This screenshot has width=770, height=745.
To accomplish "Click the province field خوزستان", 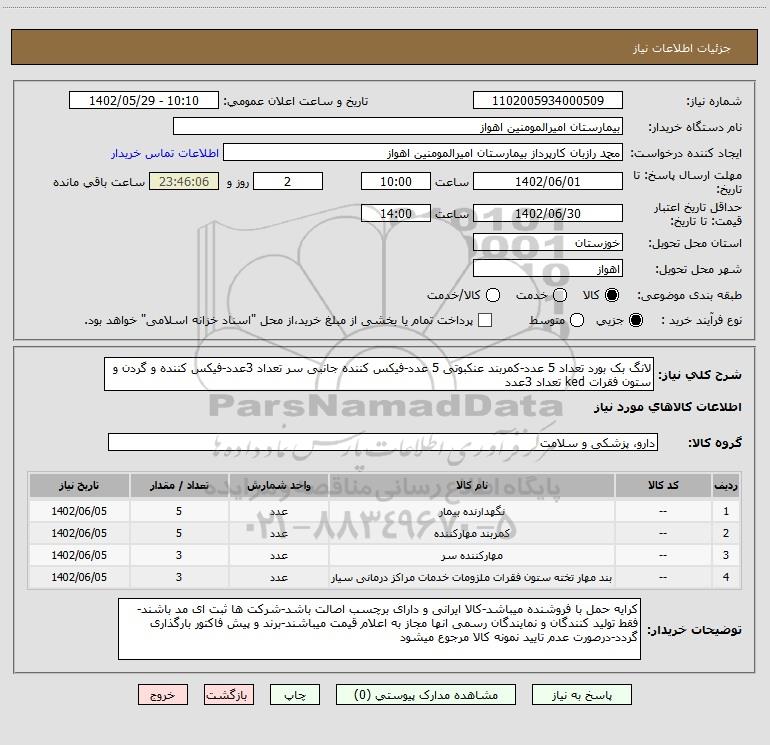I will click(x=548, y=243).
